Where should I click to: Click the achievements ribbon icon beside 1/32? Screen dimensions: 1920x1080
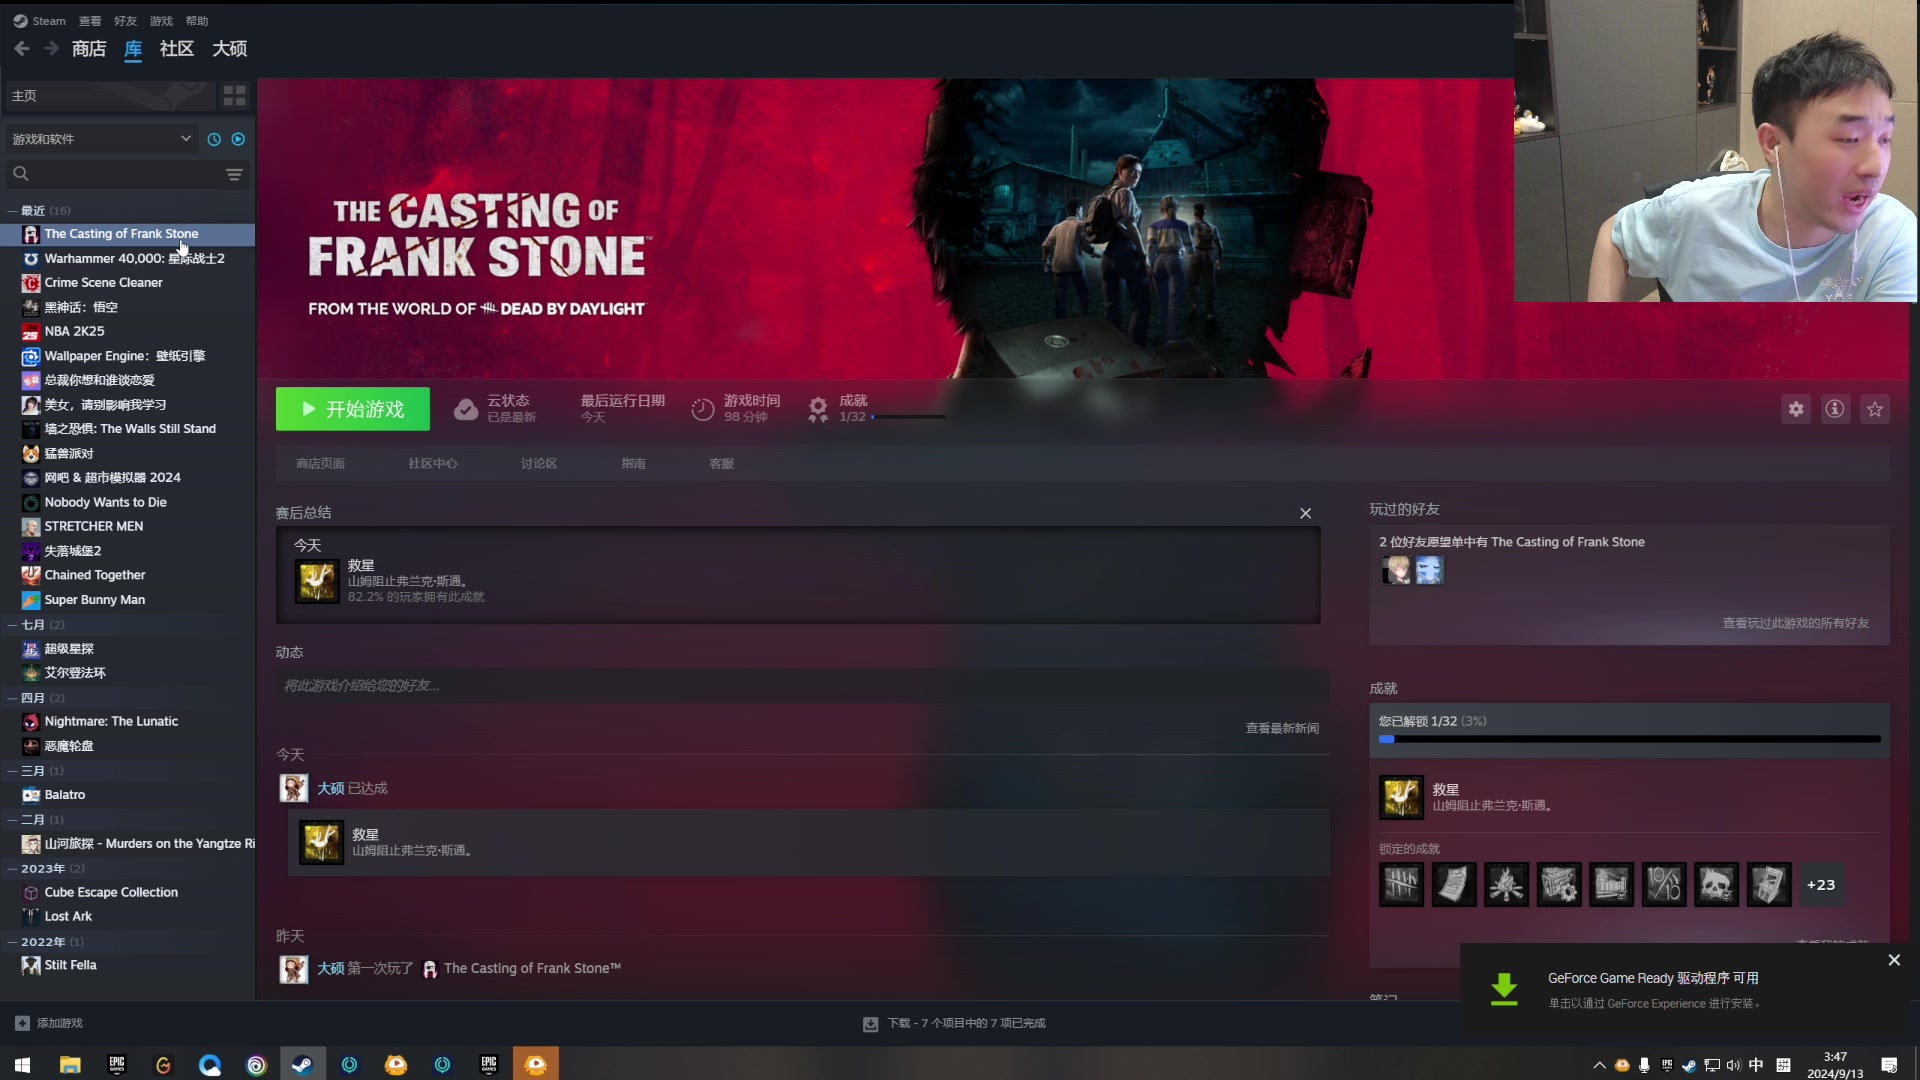coord(818,409)
